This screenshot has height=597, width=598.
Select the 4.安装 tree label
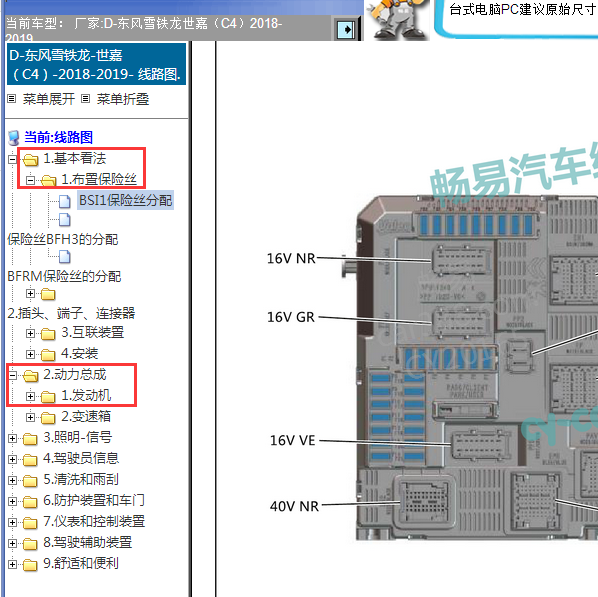coord(80,354)
